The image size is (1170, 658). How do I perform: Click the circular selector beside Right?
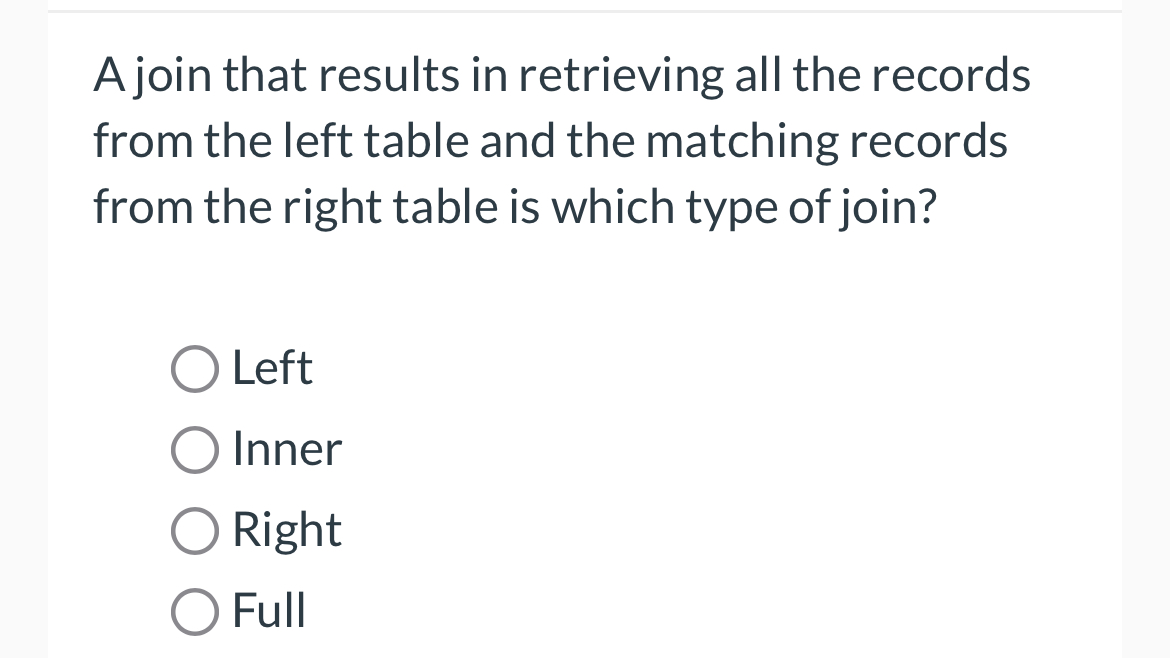click(x=195, y=530)
